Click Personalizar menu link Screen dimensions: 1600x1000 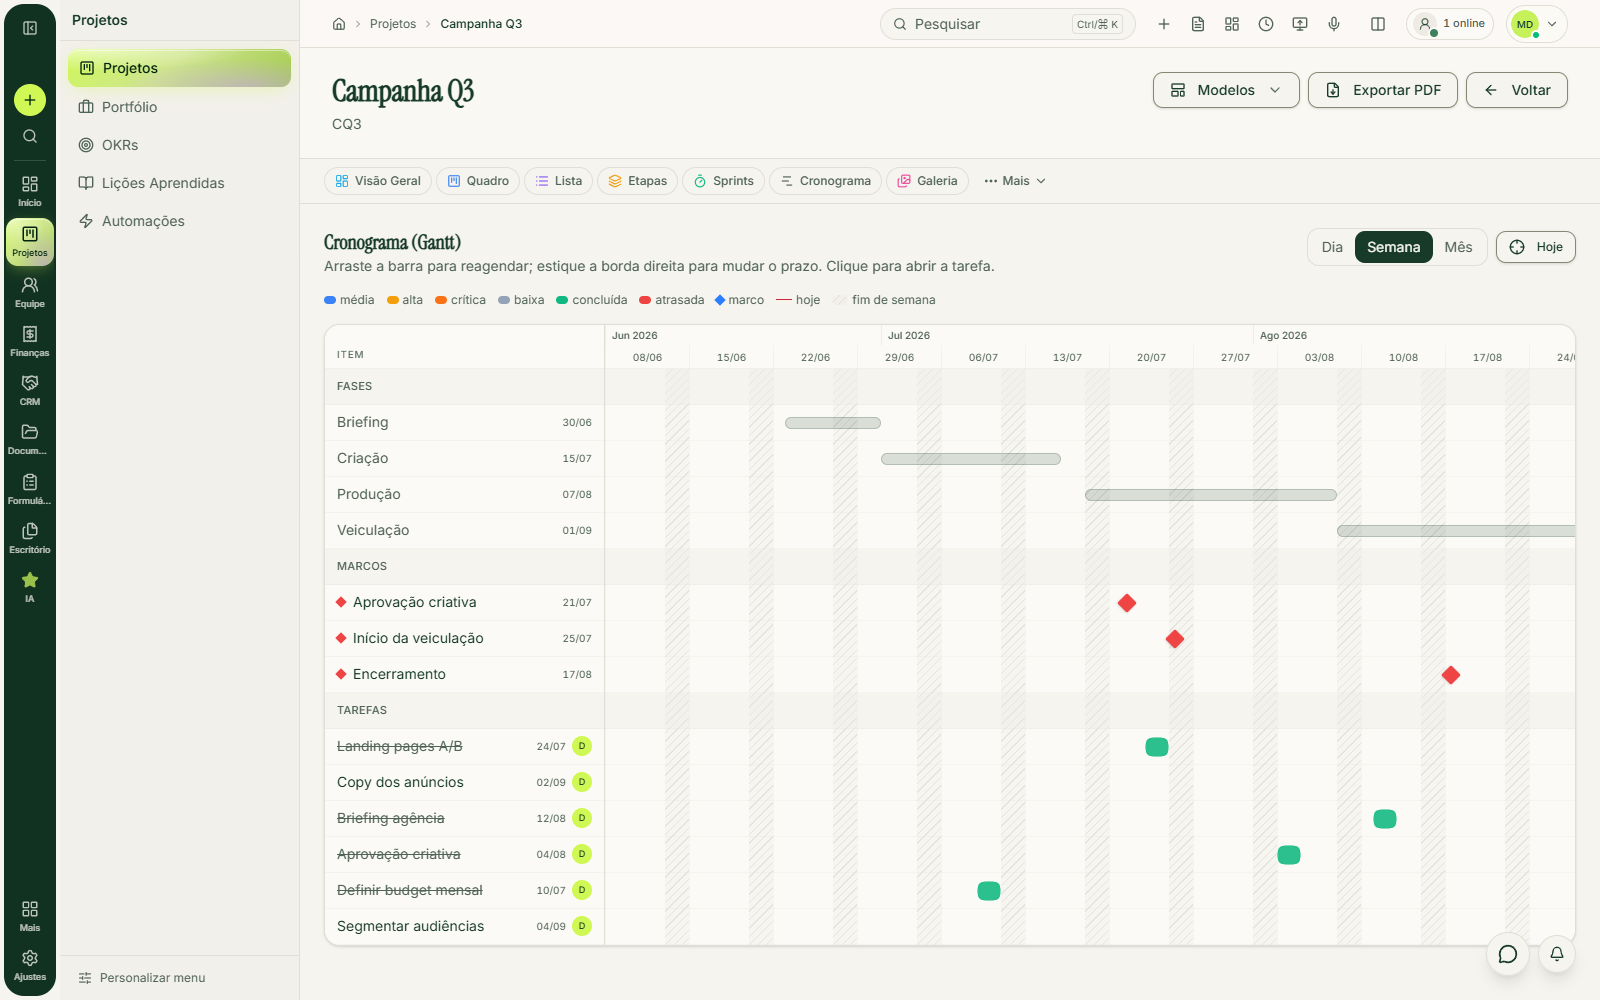(x=142, y=978)
